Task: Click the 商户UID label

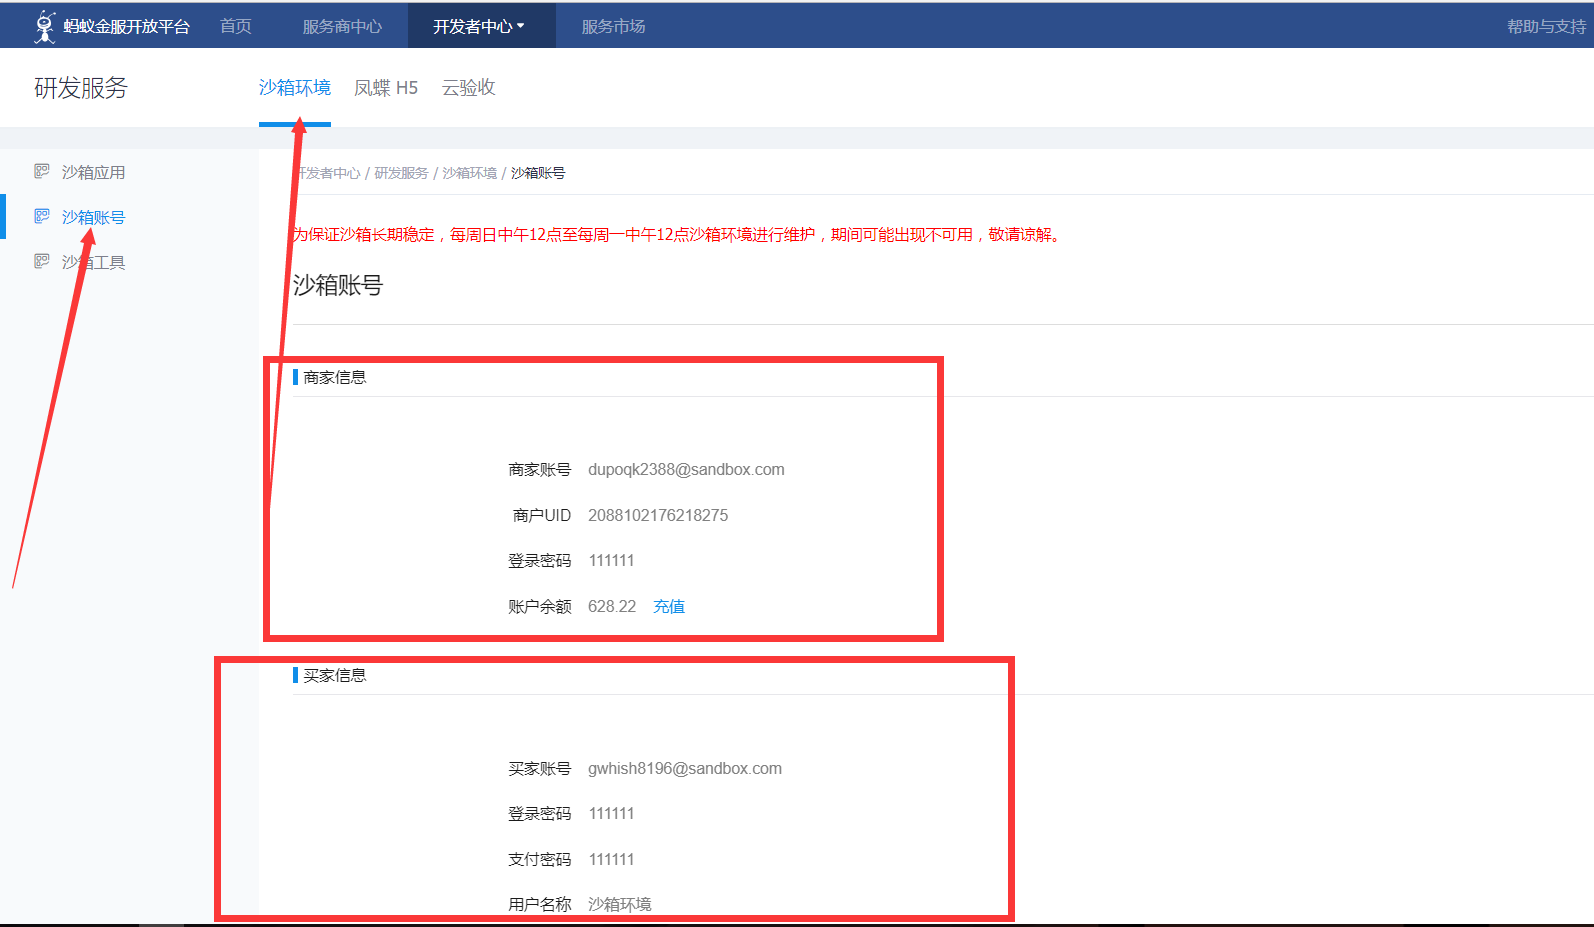Action: pyautogui.click(x=542, y=515)
